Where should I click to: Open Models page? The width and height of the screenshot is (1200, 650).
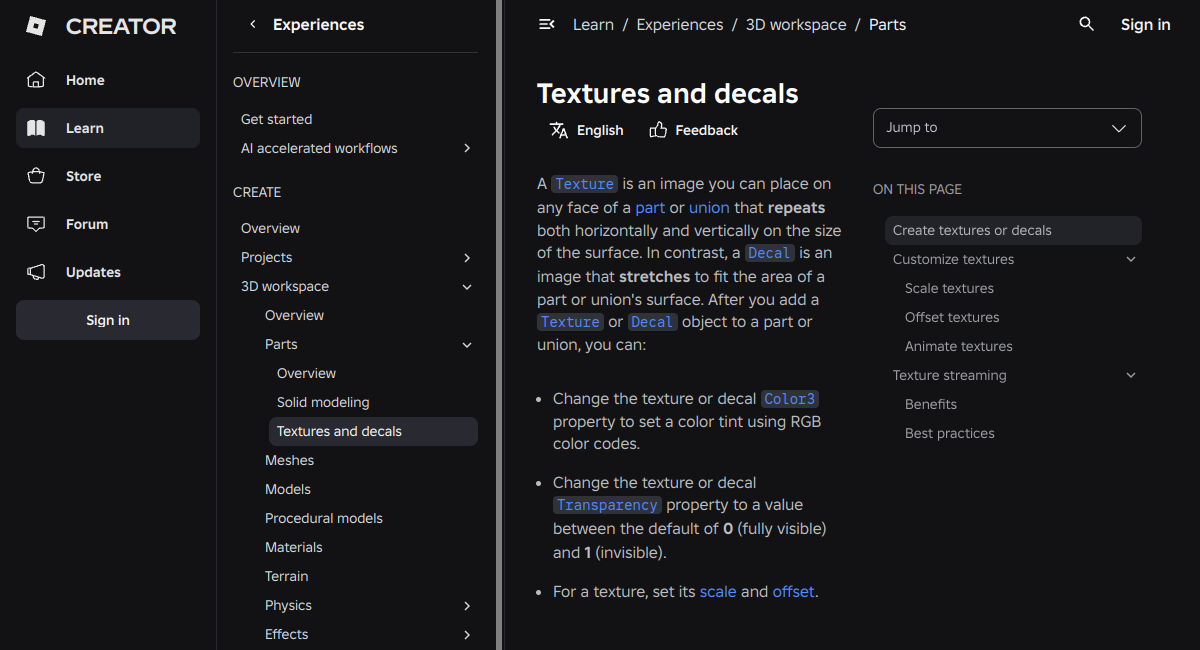coord(288,489)
